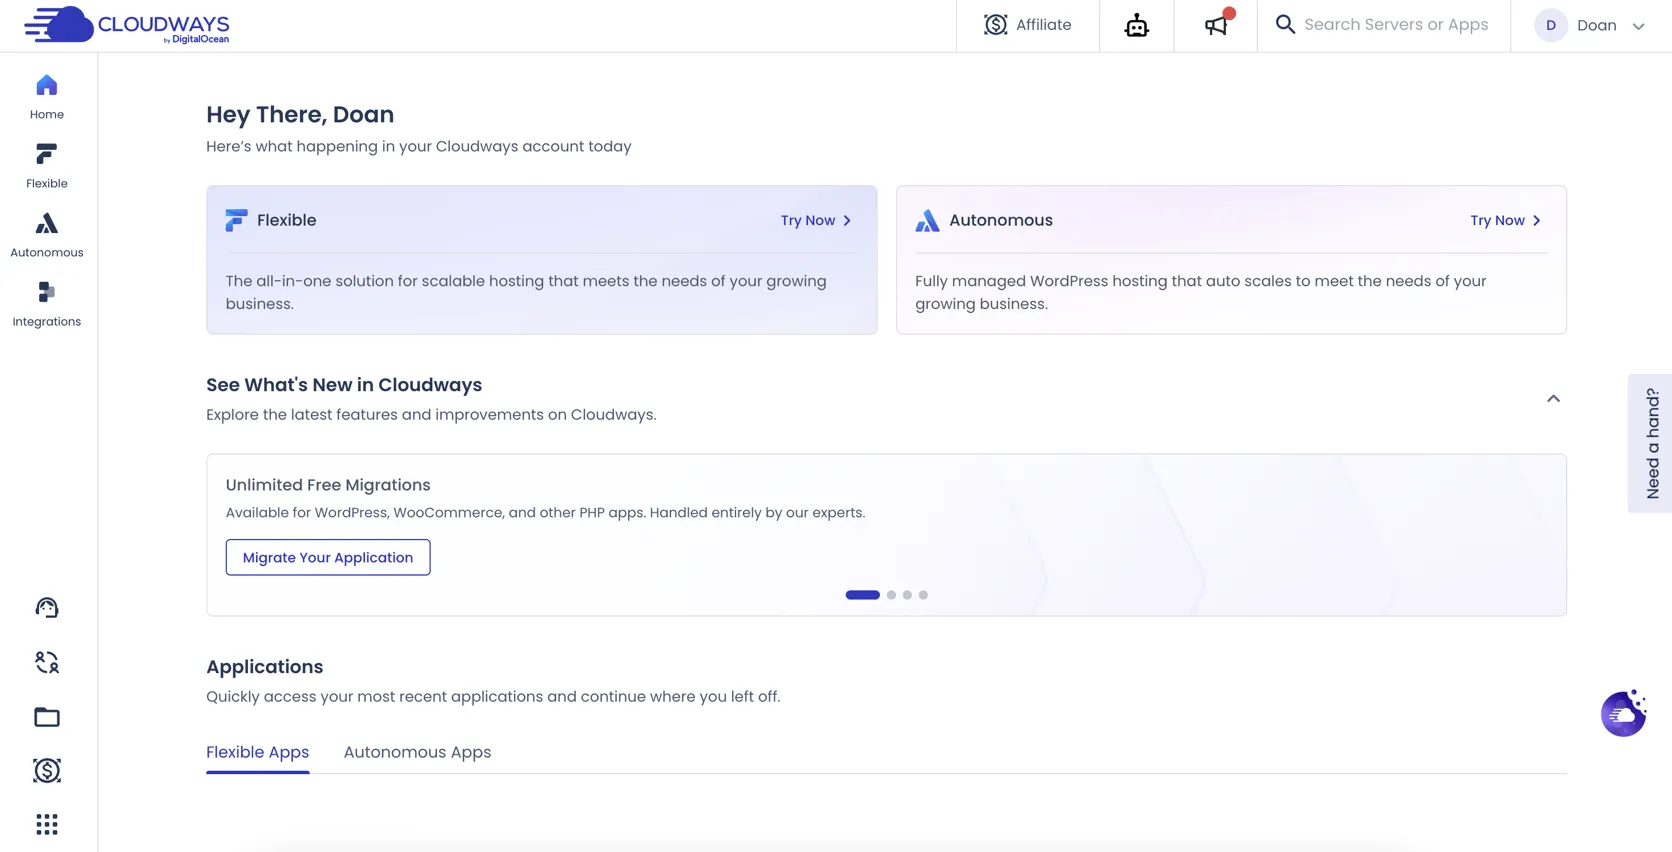Click the Hey There, Doan heading
The height and width of the screenshot is (852, 1672).
point(300,114)
